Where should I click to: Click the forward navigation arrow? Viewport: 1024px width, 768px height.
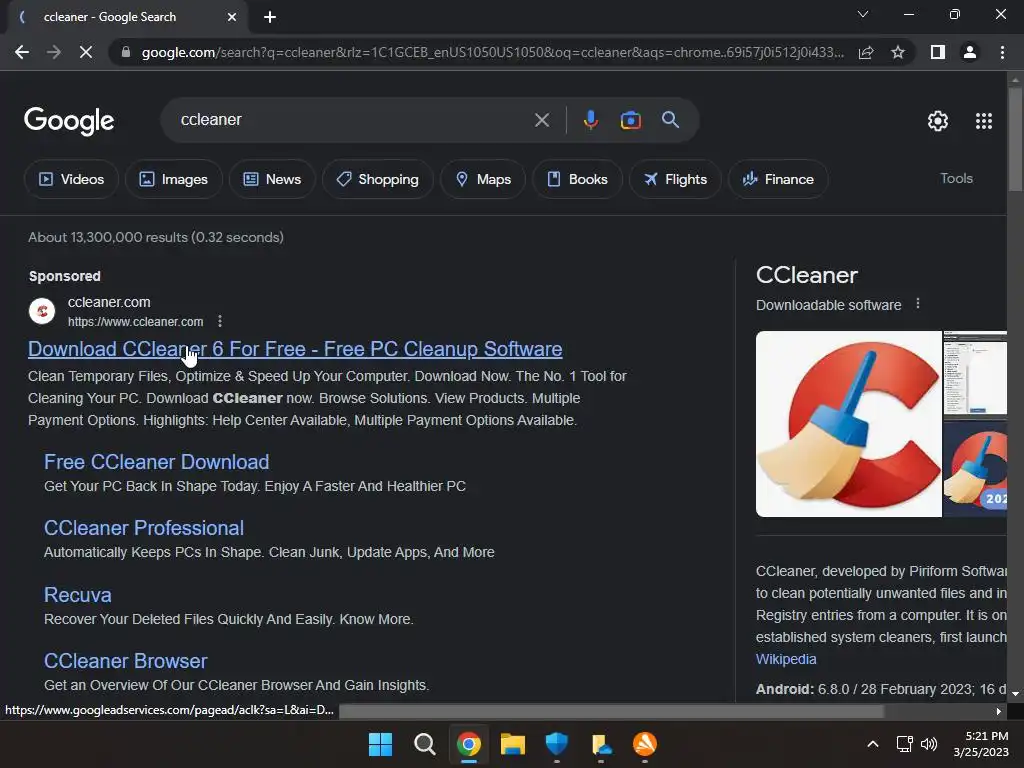click(x=54, y=52)
